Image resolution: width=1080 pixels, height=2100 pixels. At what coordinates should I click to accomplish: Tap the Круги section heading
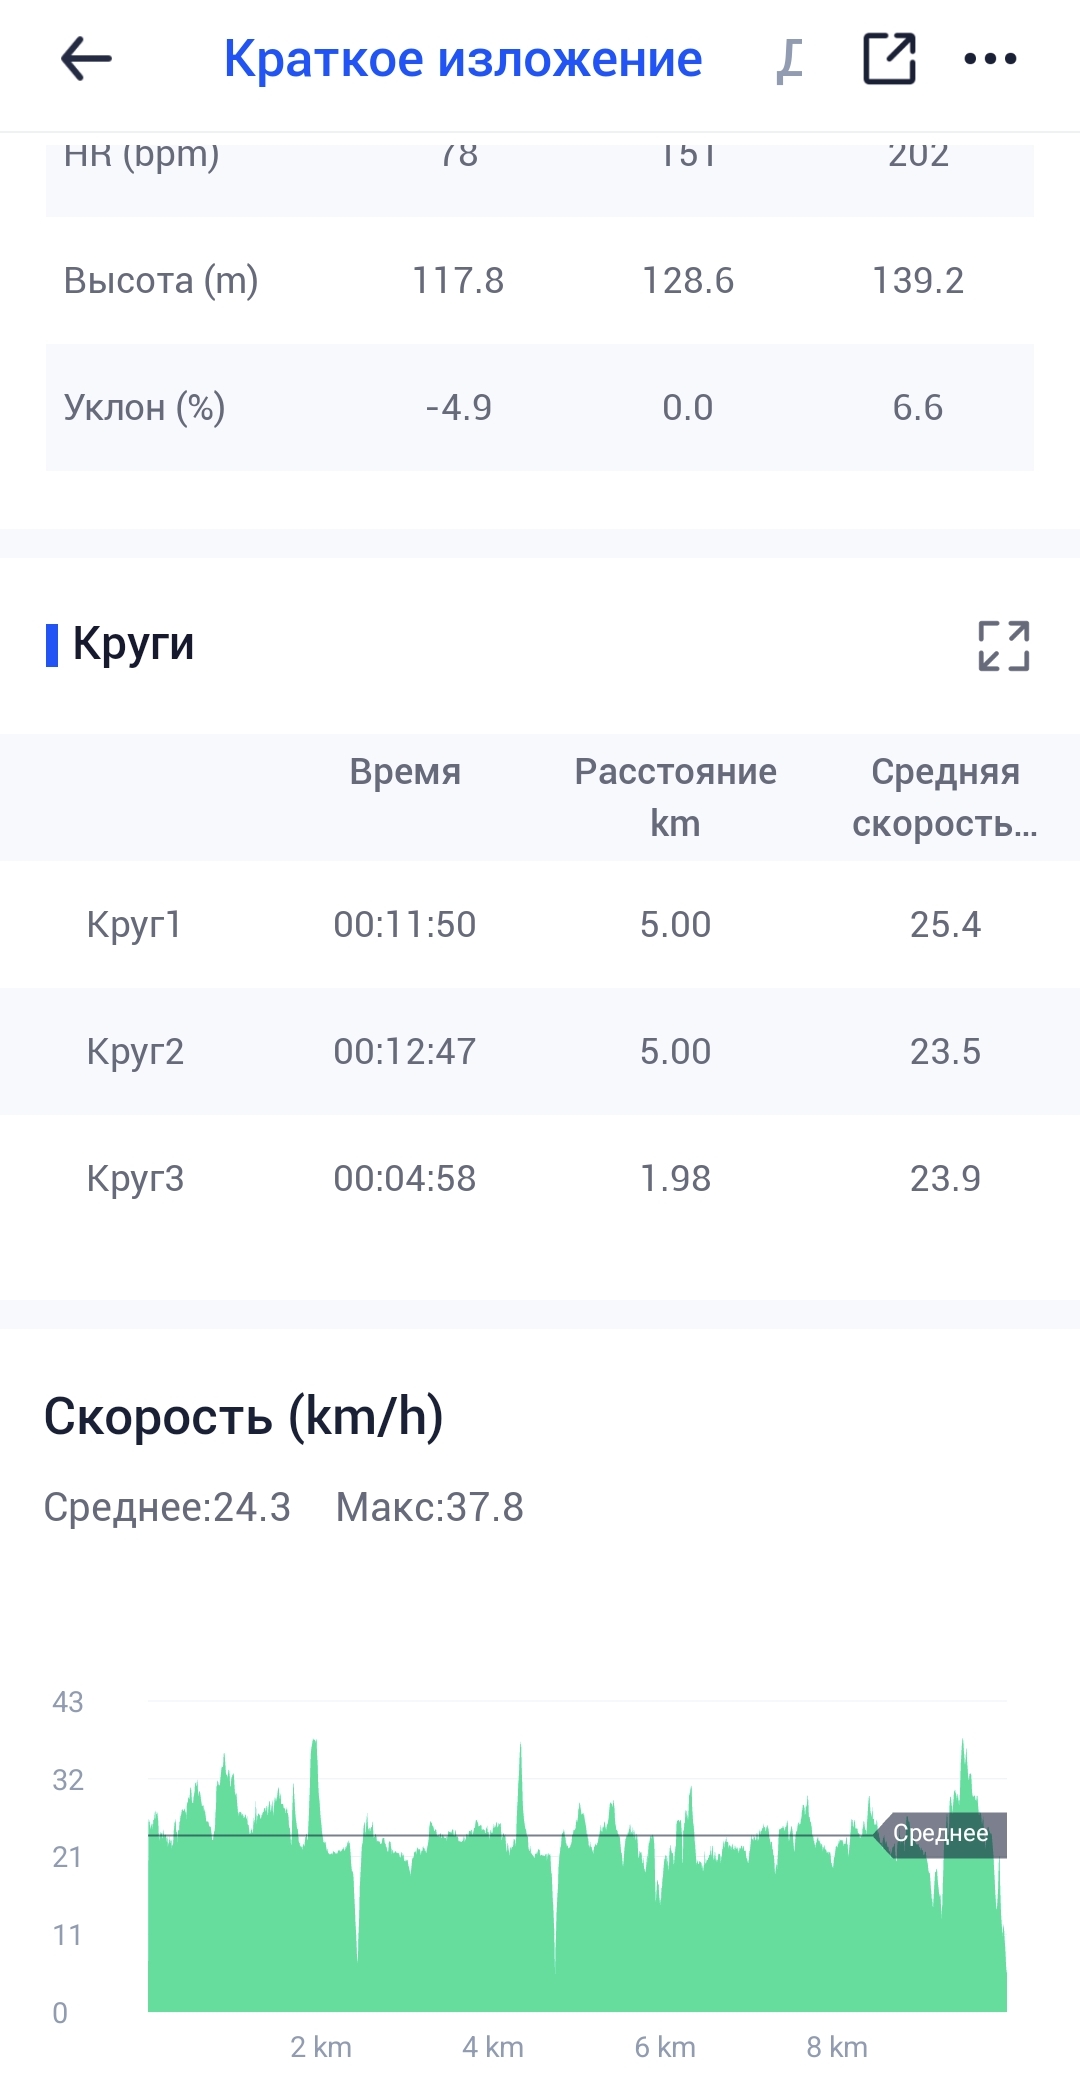pyautogui.click(x=133, y=644)
